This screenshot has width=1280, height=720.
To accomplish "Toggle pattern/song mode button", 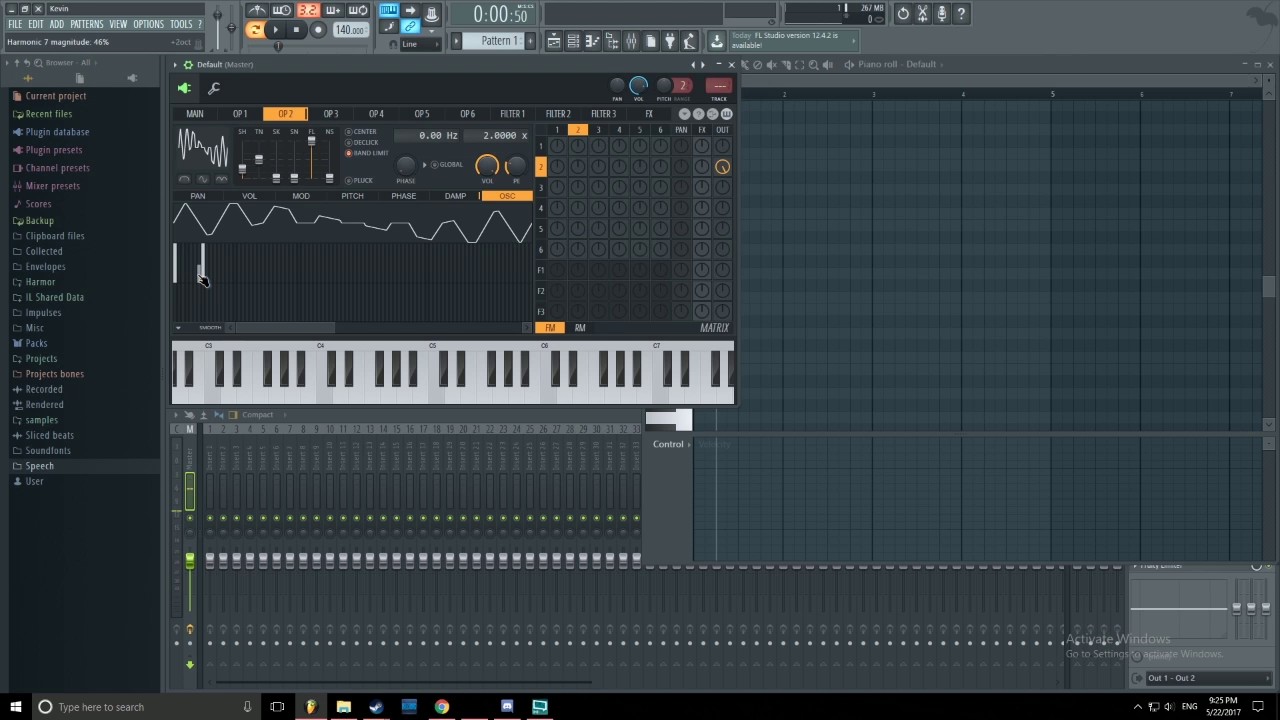I will pos(255,30).
